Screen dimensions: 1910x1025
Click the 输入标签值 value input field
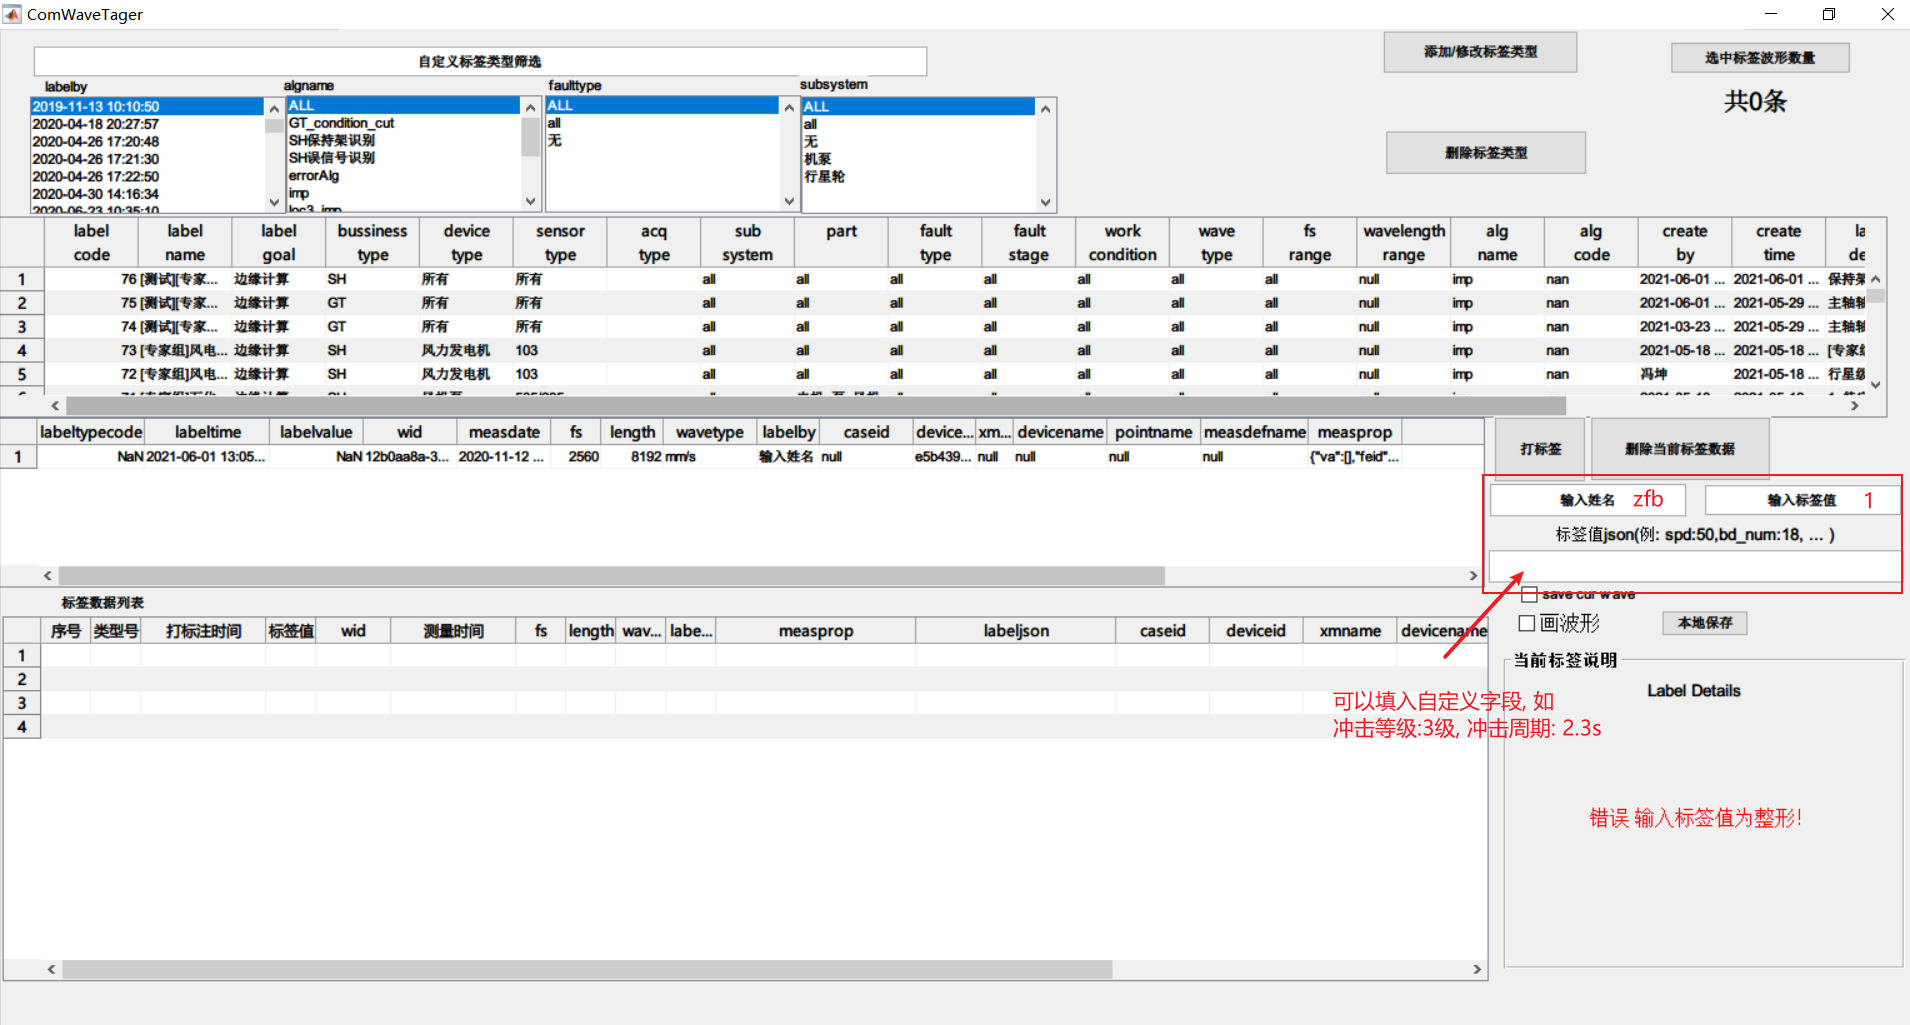[x=1802, y=500]
